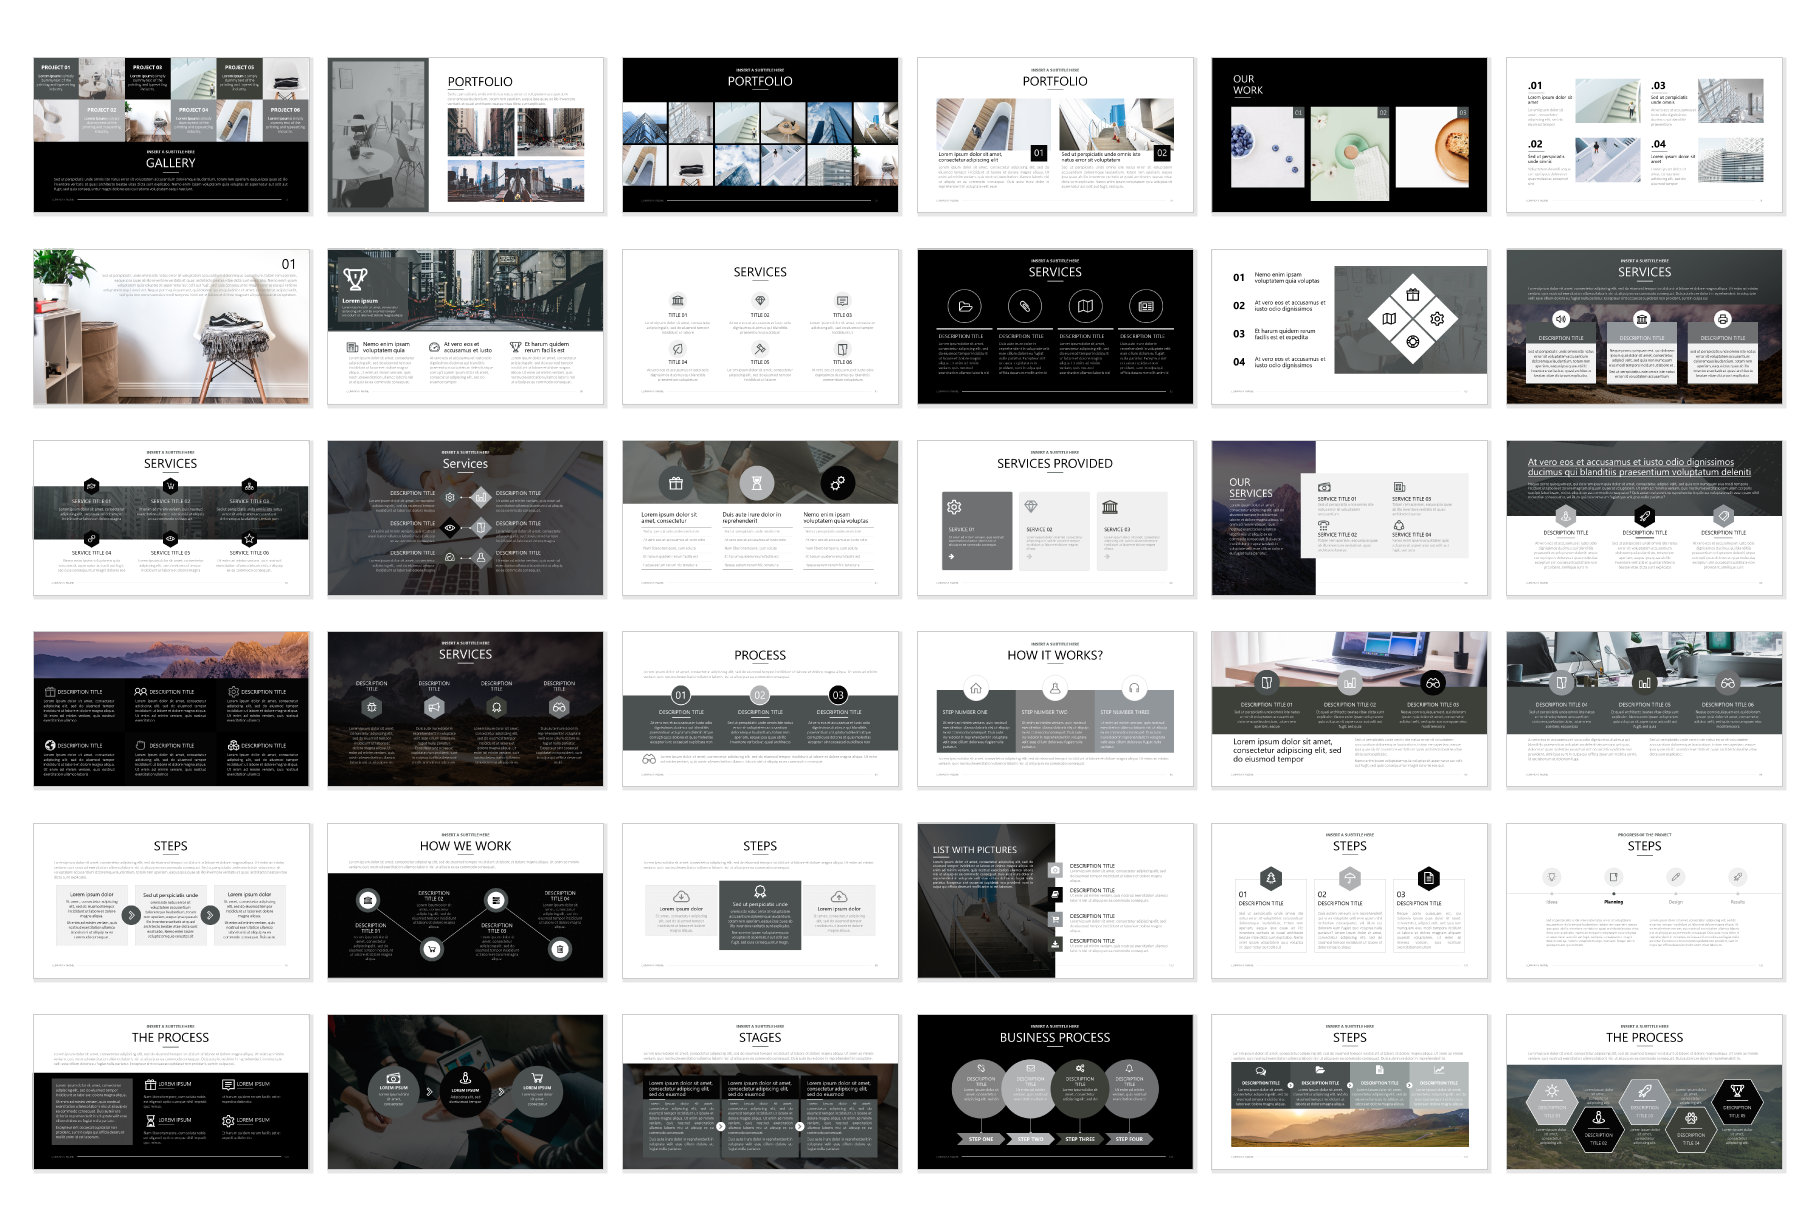Select the Planning marker on the Steps timeline
1820x1214 pixels.
tap(1613, 902)
